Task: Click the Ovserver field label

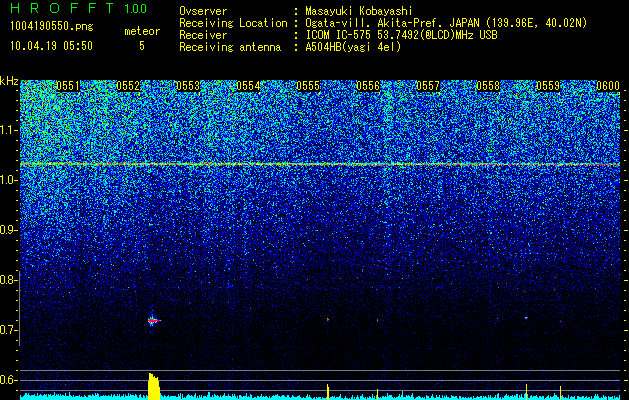Action: point(203,11)
